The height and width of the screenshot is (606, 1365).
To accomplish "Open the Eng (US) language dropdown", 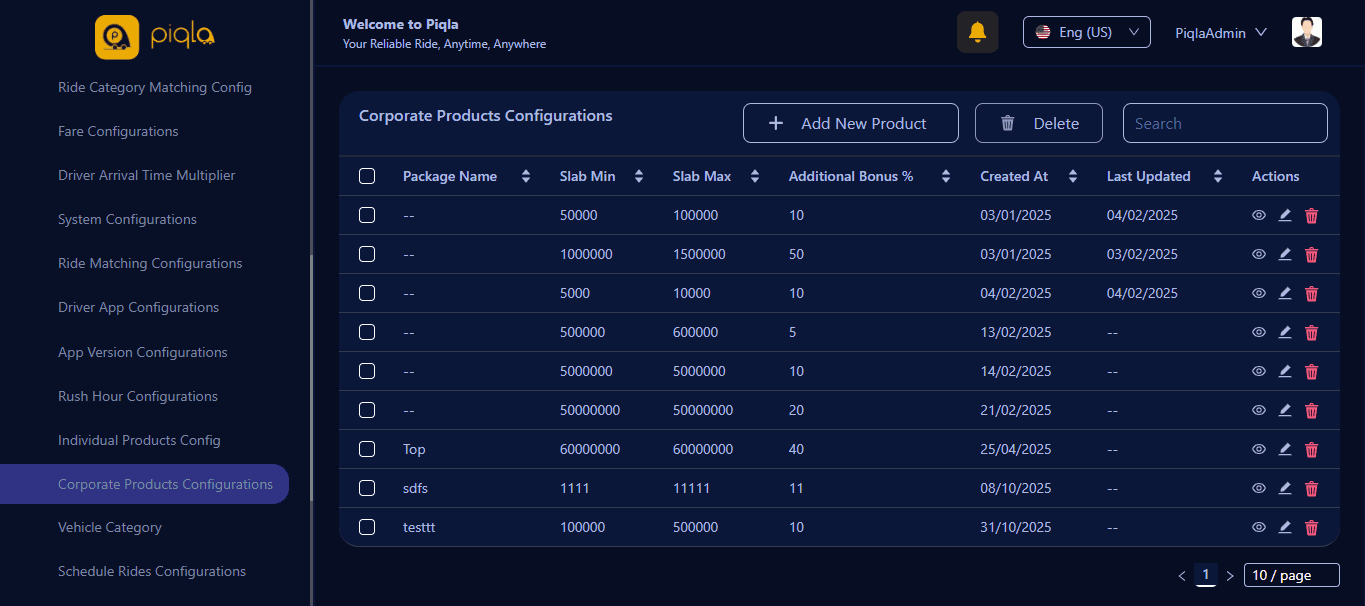I will [x=1087, y=32].
